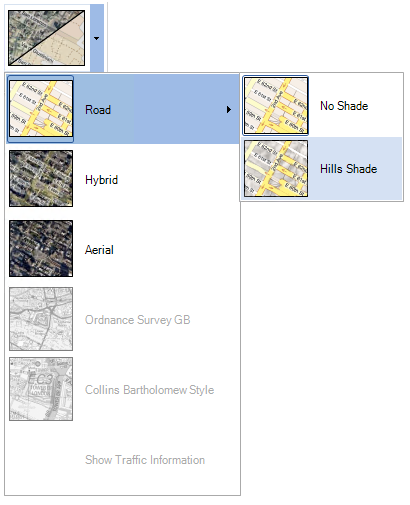Select Collins Bartholomew Style label
Image resolution: width=410 pixels, height=505 pixels.
pos(149,390)
